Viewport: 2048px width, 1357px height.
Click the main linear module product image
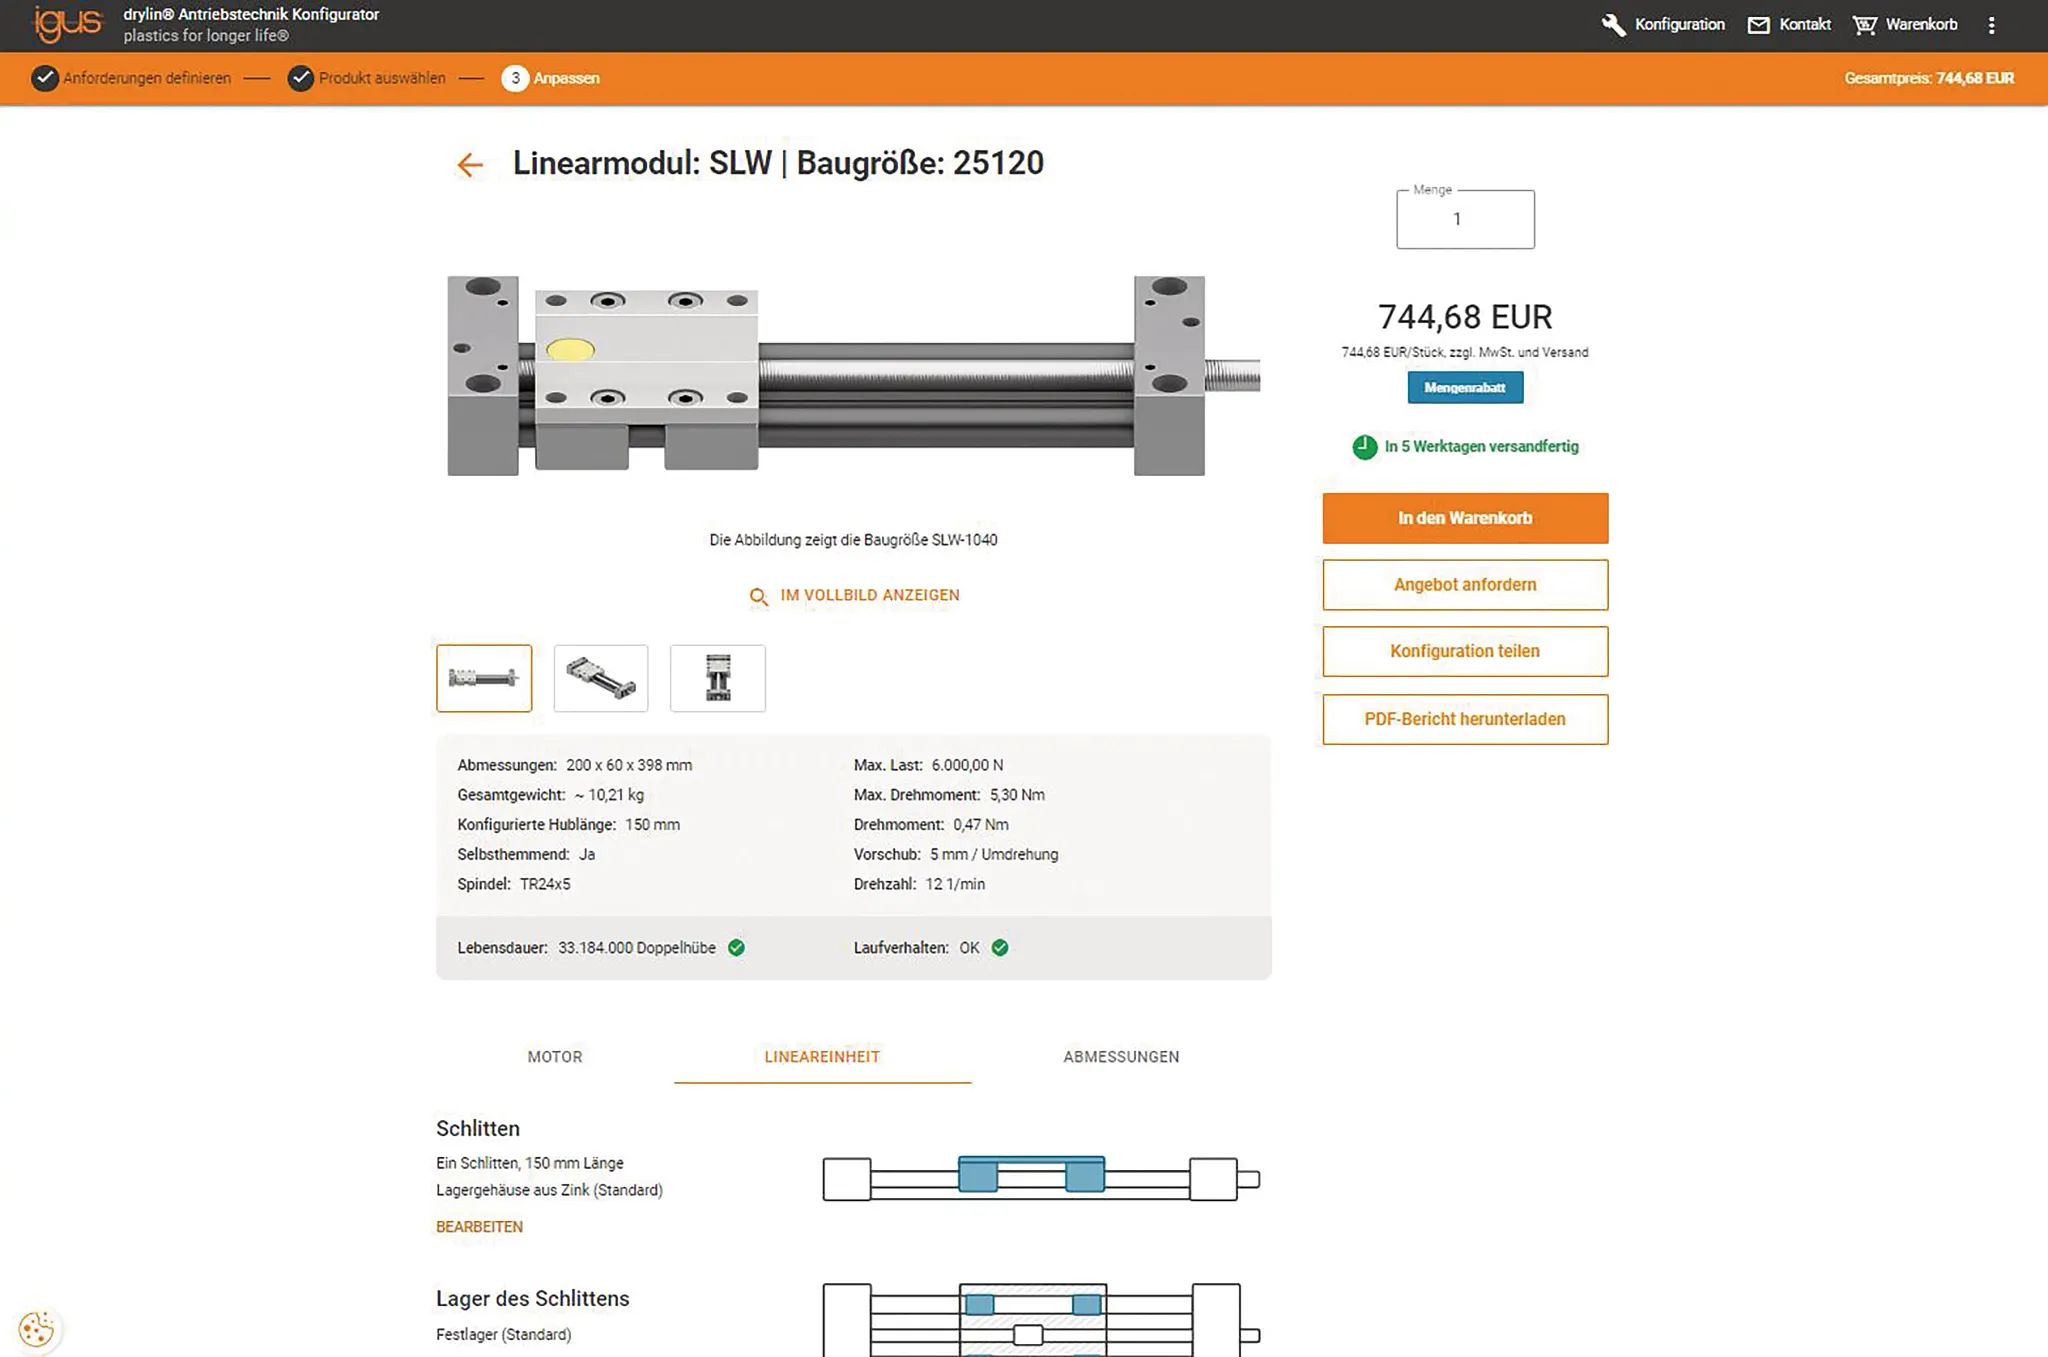853,375
